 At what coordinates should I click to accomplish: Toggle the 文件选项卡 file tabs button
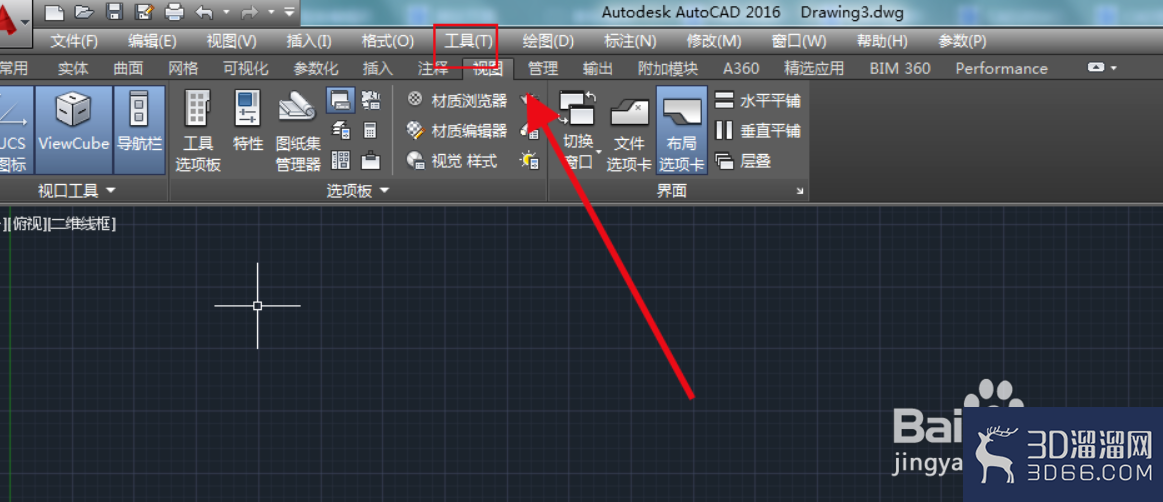[x=629, y=131]
